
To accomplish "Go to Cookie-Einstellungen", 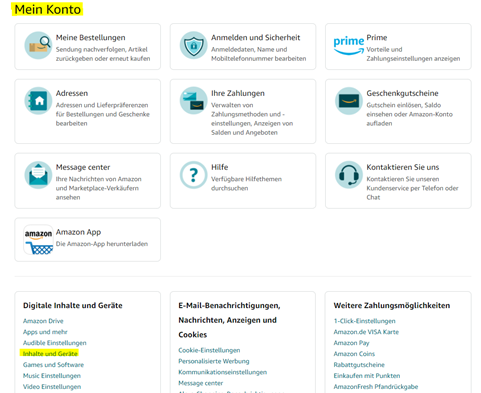I will pyautogui.click(x=209, y=350).
